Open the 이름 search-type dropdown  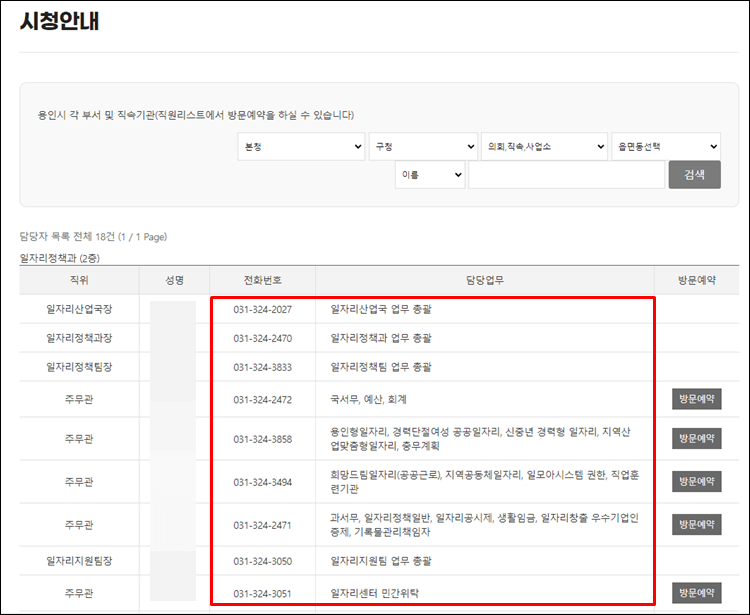430,175
